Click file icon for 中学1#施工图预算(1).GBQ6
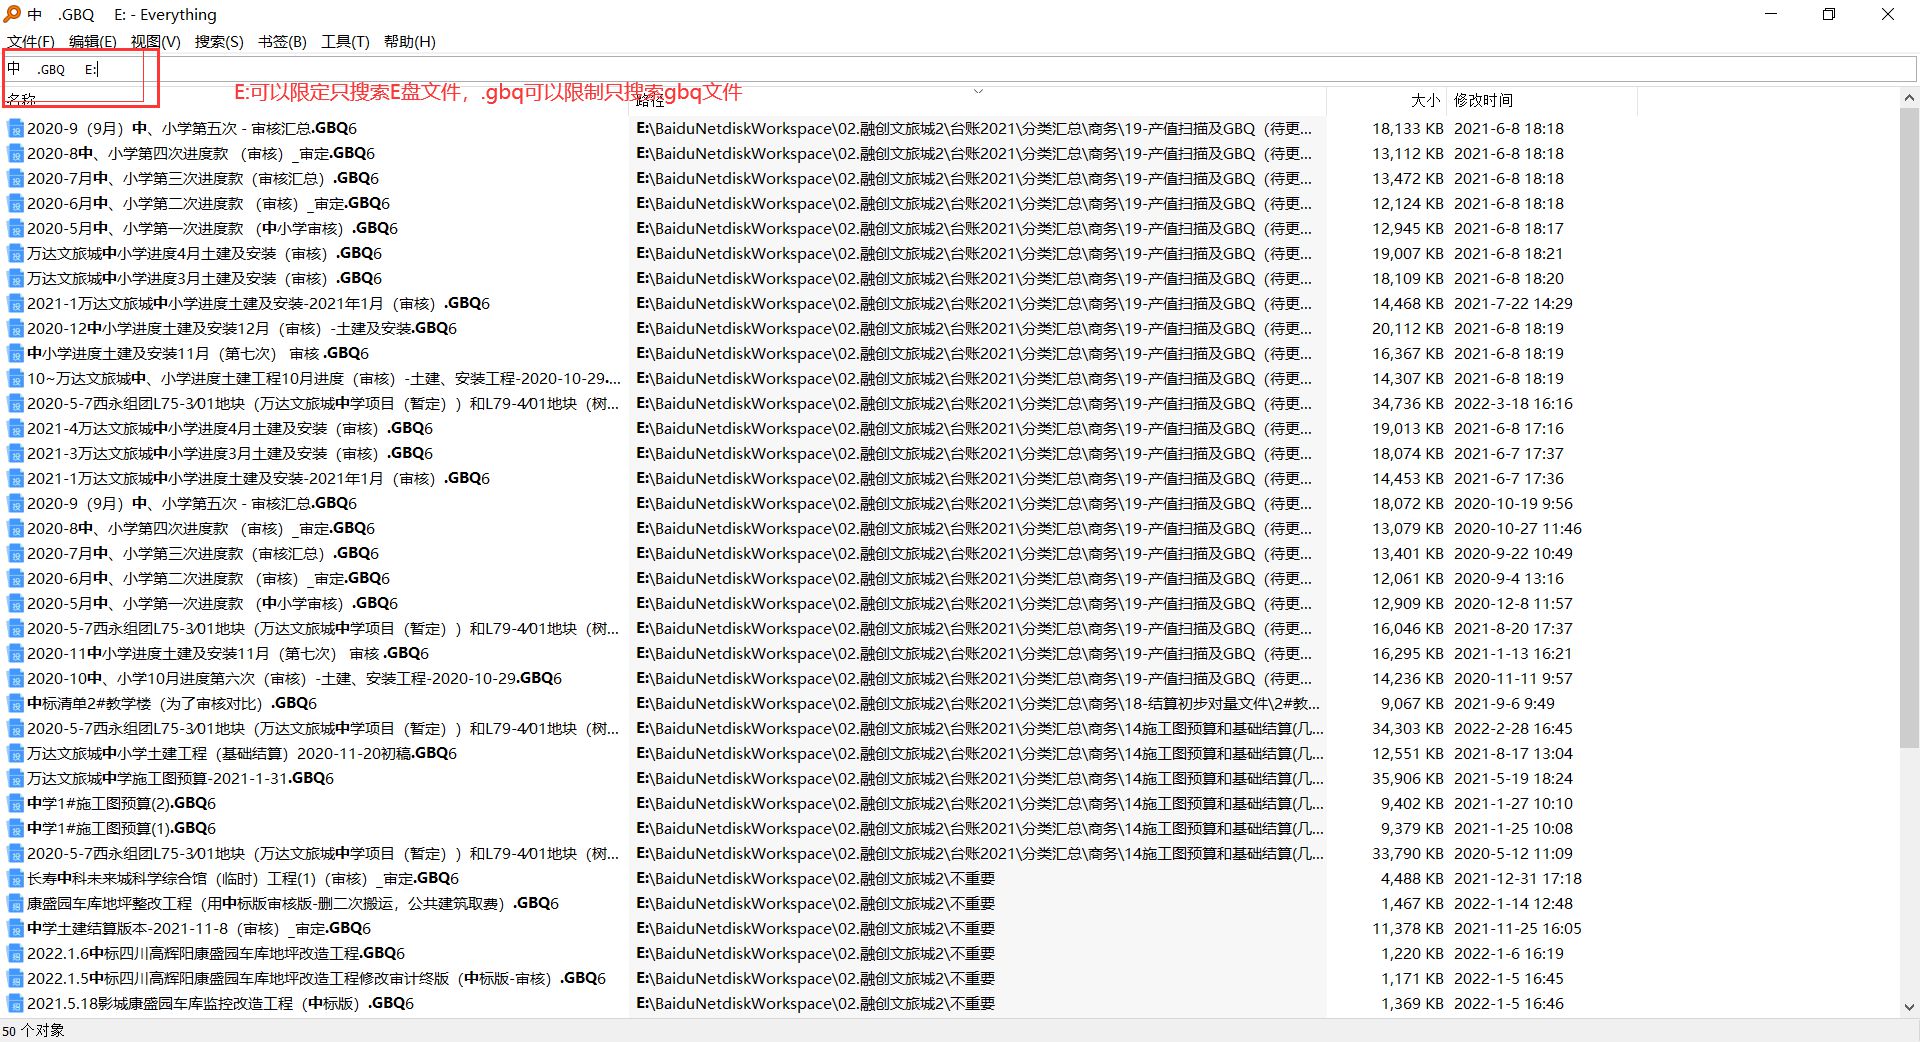 click(15, 829)
